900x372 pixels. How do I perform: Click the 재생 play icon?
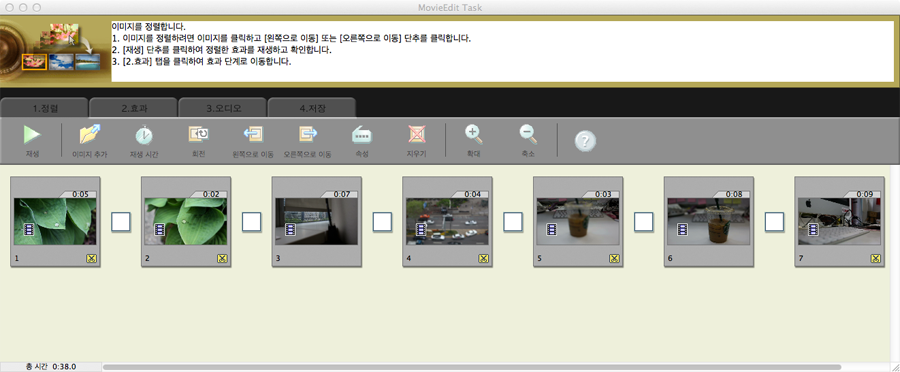[32, 135]
